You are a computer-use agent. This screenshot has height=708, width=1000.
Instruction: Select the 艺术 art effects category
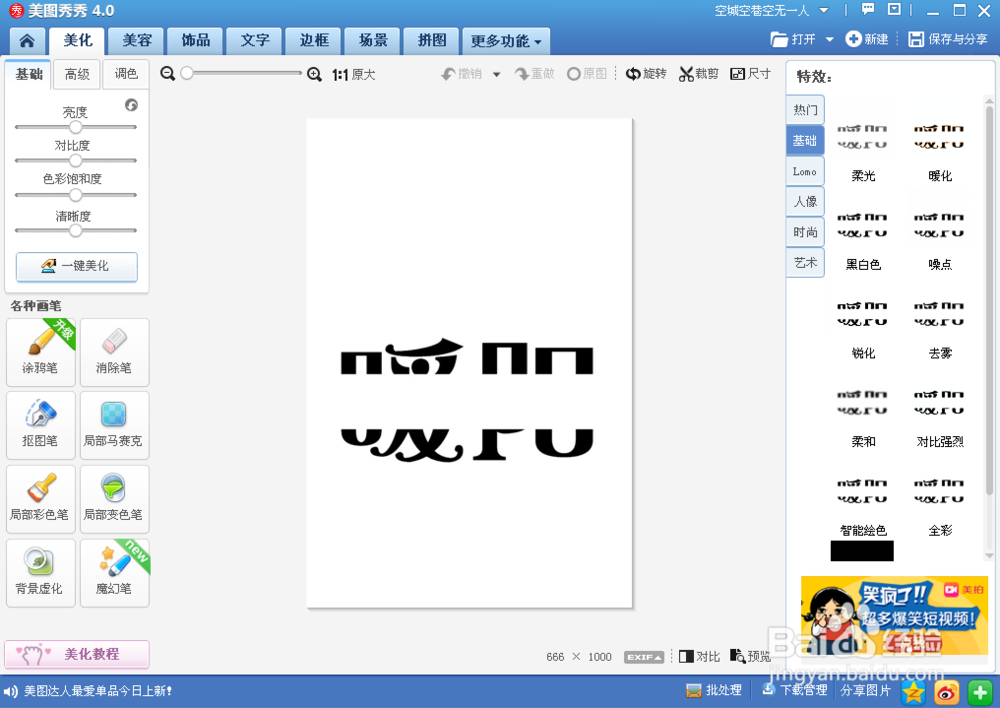pos(805,263)
